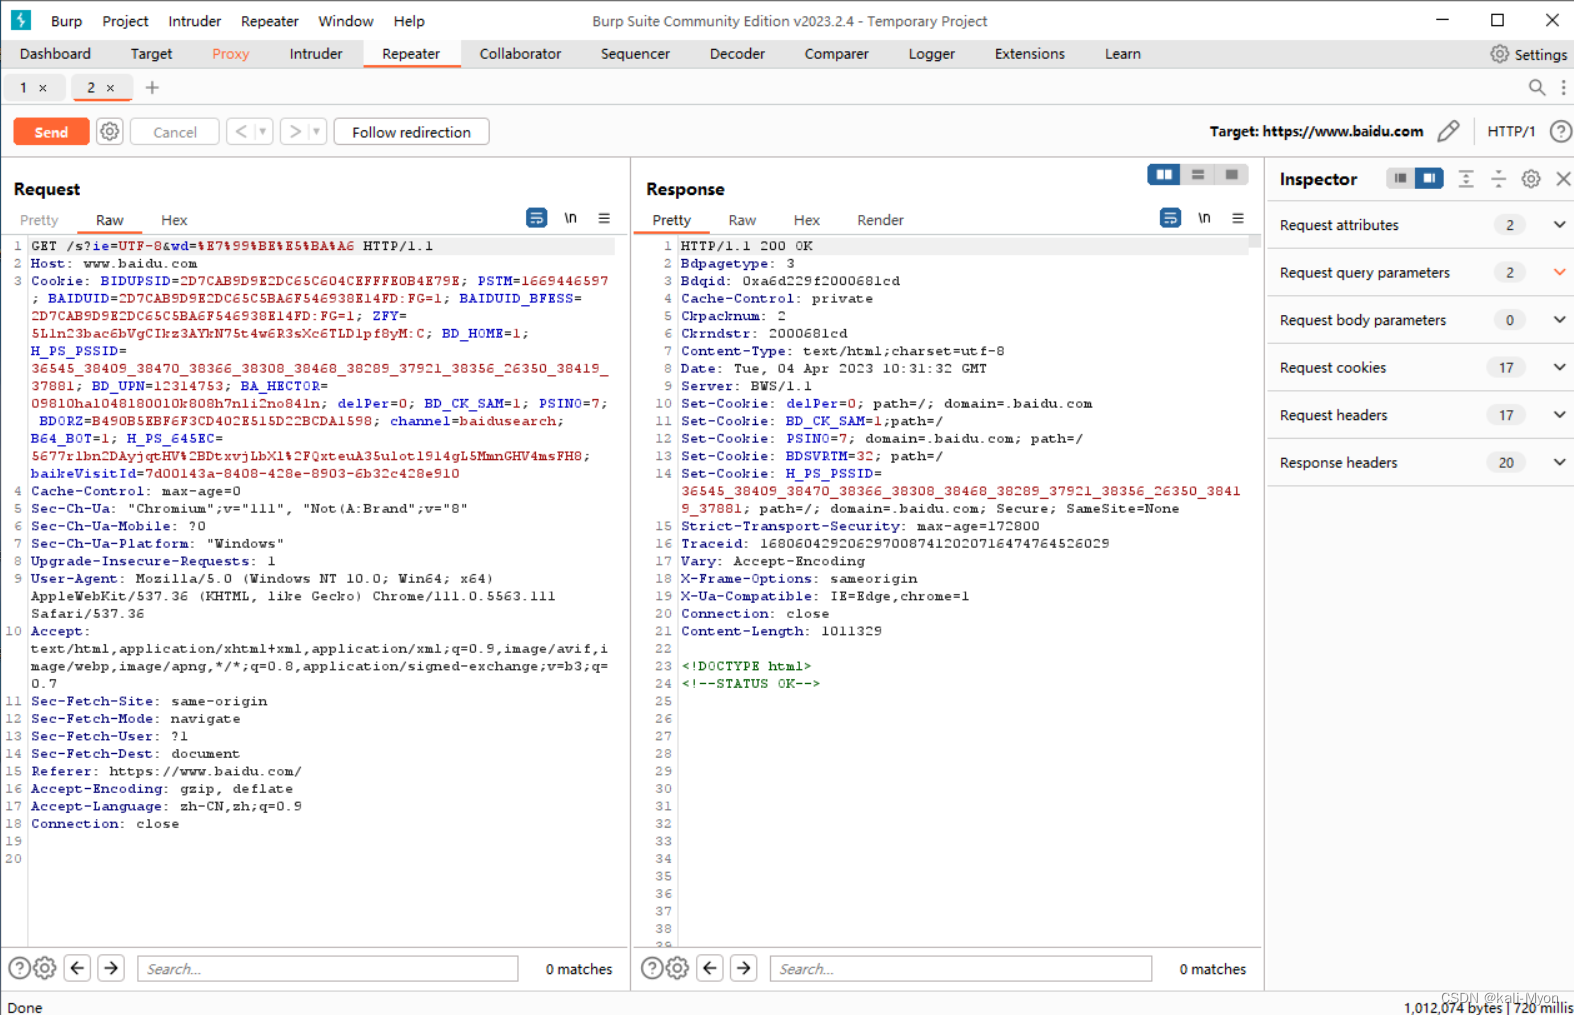
Task: Switch to the Decoder tab
Action: tap(737, 54)
